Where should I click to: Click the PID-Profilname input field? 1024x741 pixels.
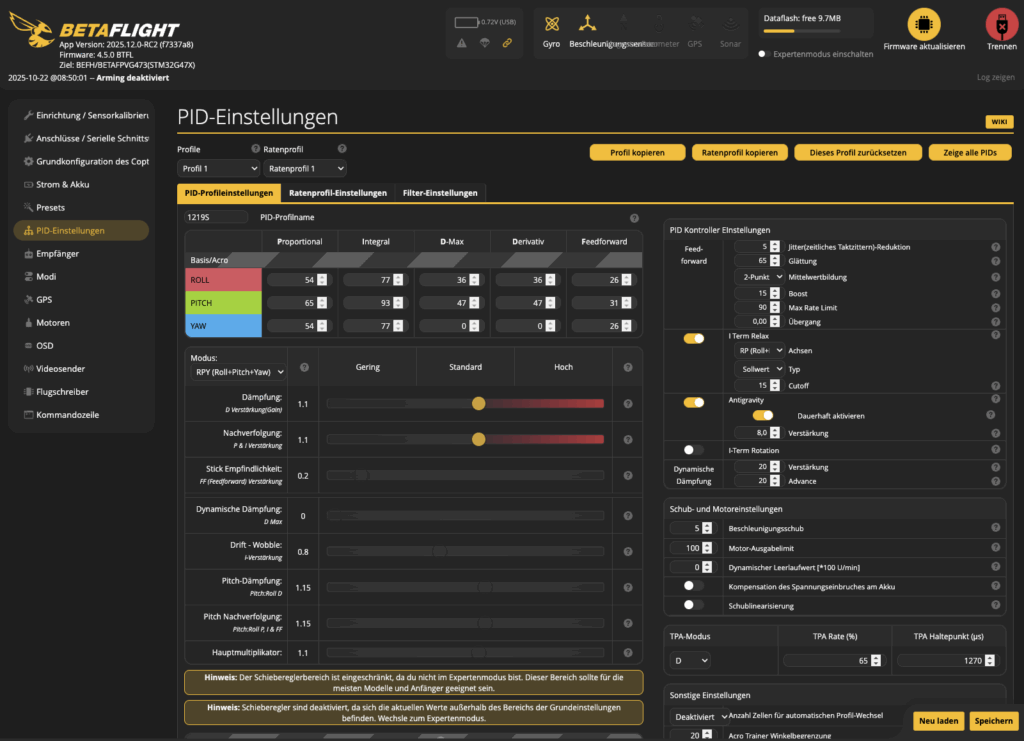216,217
